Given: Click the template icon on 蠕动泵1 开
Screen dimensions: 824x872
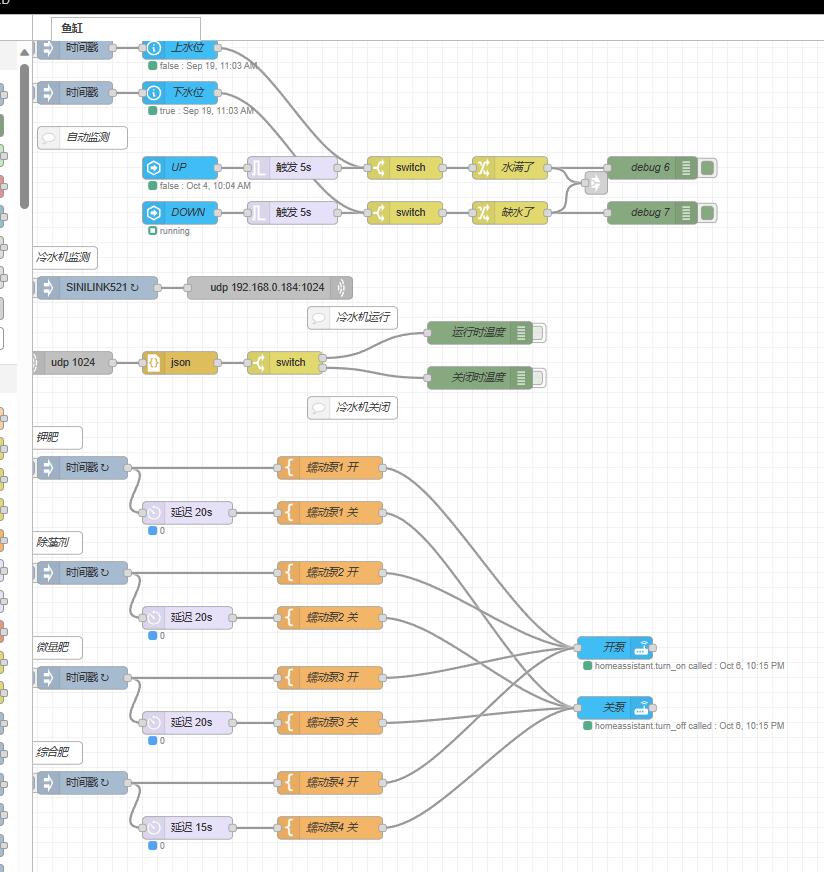Looking at the screenshot, I should tap(289, 467).
